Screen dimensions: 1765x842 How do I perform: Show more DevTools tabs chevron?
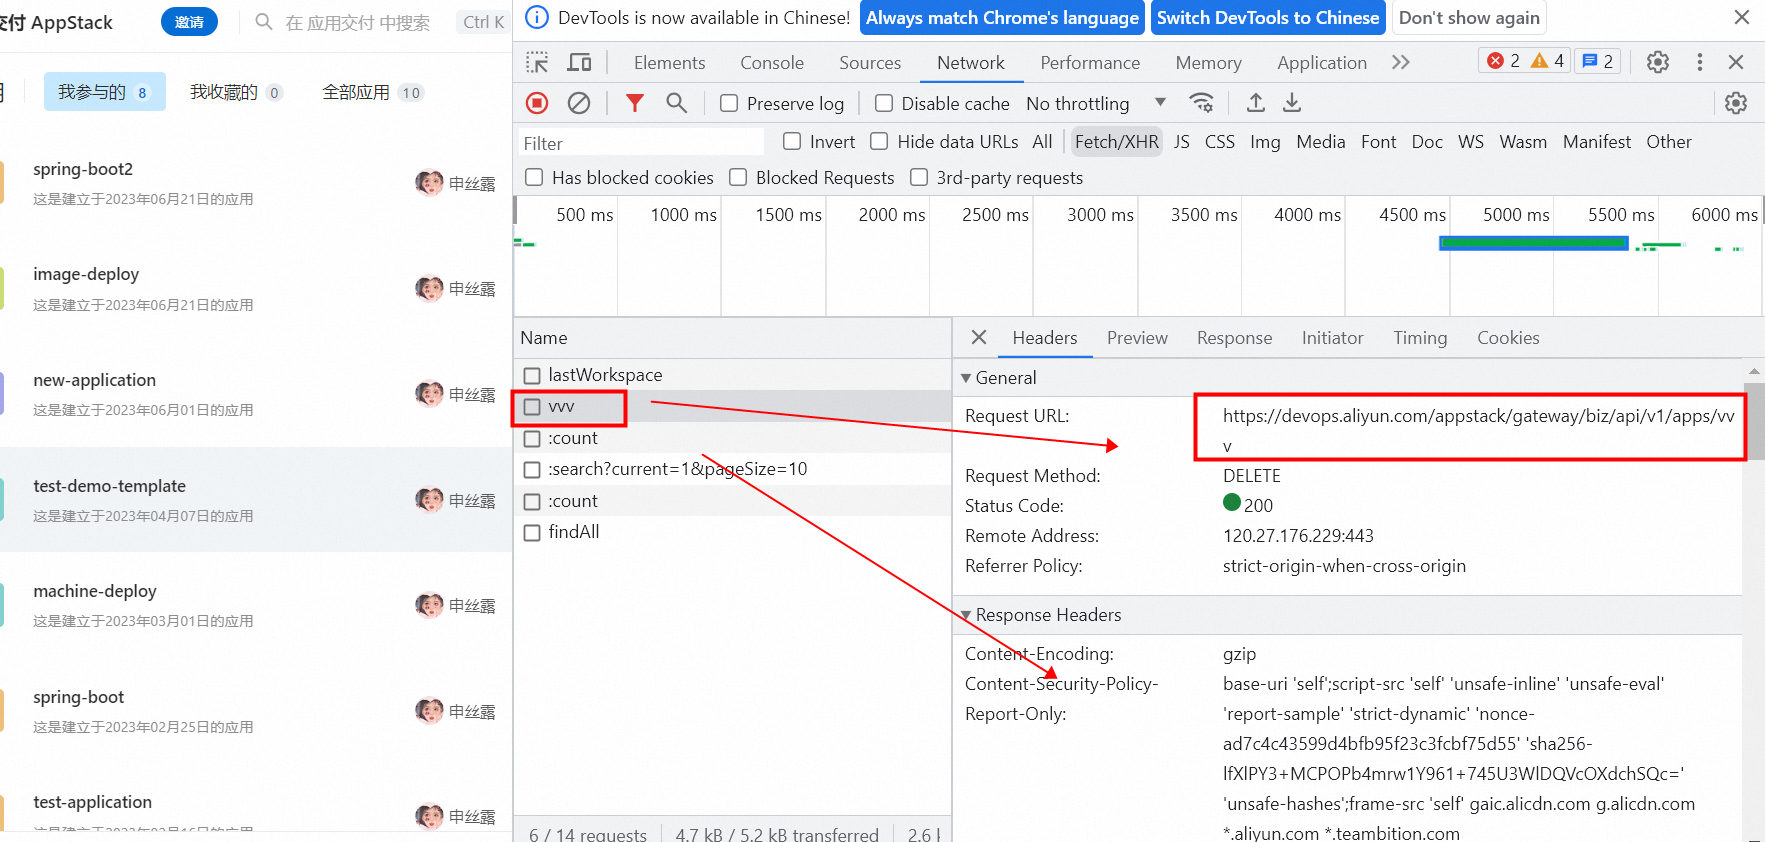[1400, 62]
